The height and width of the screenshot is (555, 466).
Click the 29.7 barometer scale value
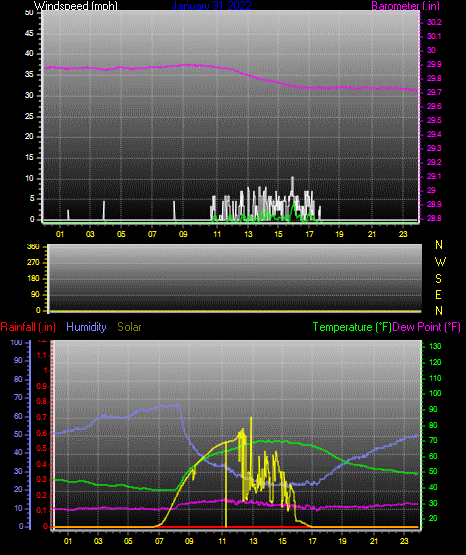pos(434,92)
